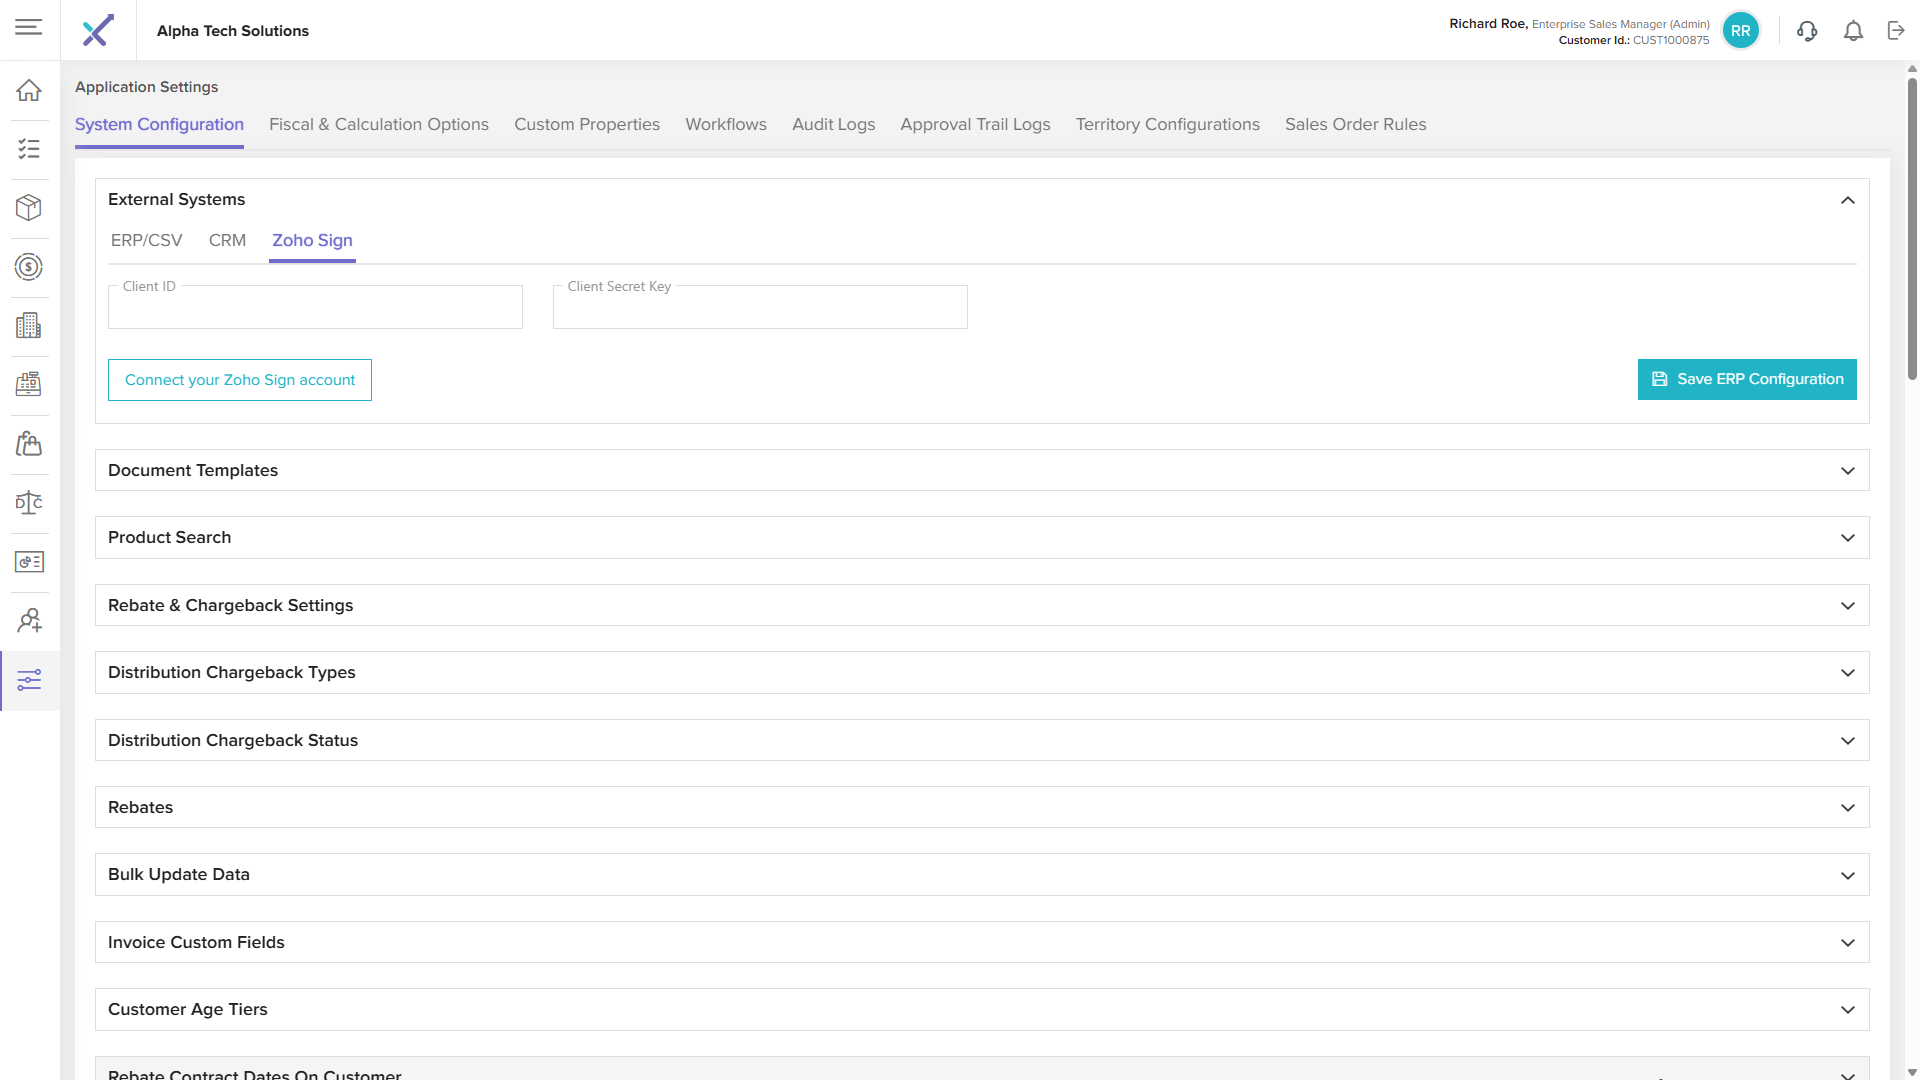Viewport: 1920px width, 1080px height.
Task: Go to Home via sidebar house icon
Action: [29, 90]
